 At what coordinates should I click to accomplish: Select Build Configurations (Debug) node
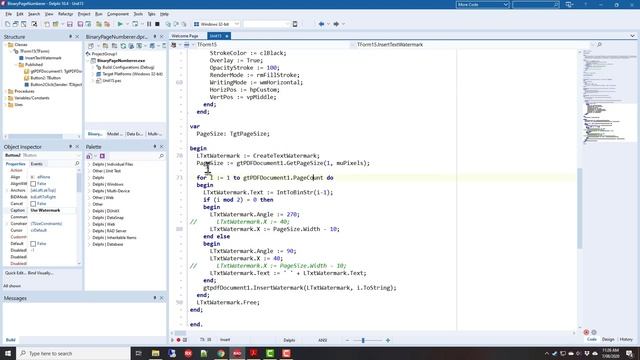click(x=128, y=67)
